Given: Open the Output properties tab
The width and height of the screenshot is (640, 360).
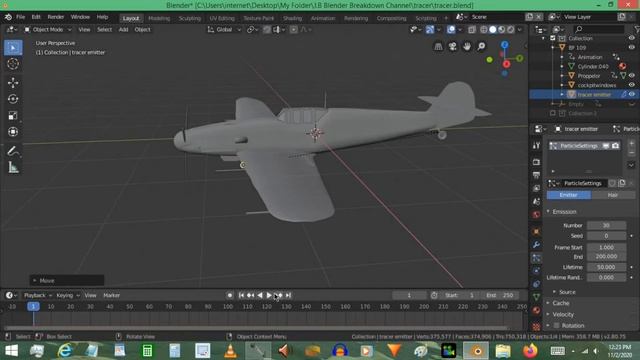Looking at the screenshot, I should pos(536,175).
